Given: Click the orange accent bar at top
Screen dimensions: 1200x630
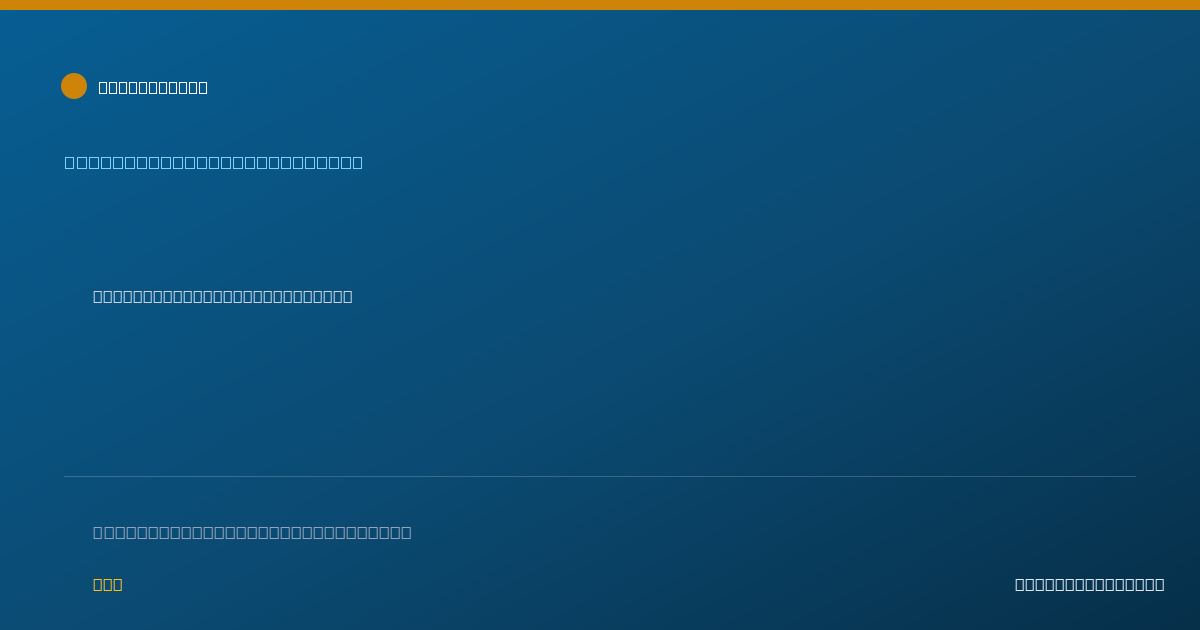Looking at the screenshot, I should tap(600, 5).
